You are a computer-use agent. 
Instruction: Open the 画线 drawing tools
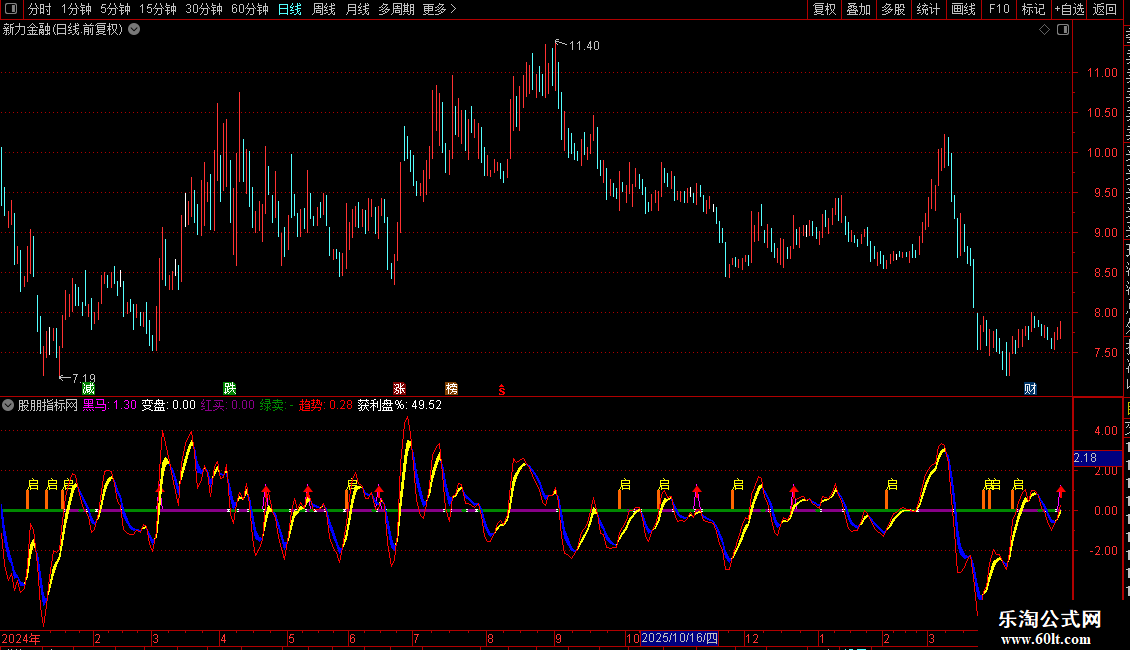coord(963,9)
